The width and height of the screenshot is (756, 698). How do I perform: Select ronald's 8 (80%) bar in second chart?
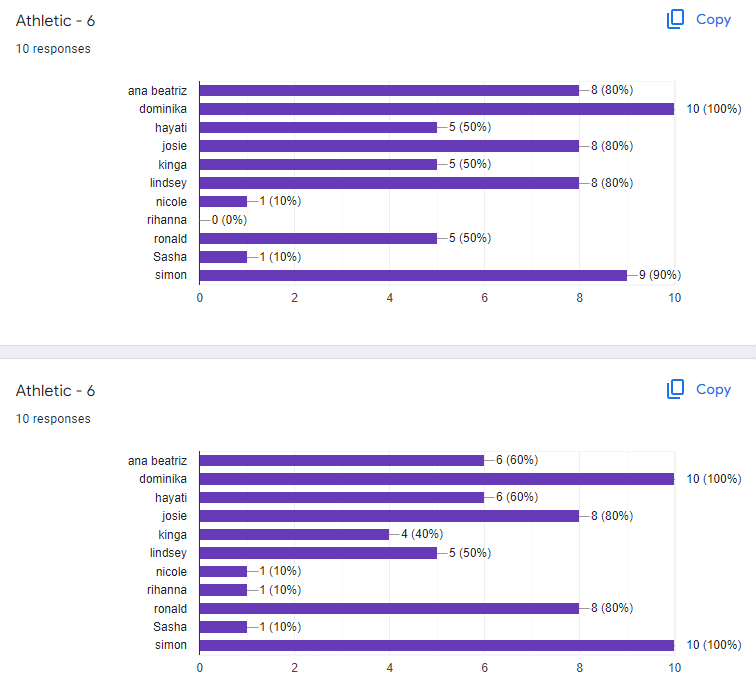[389, 608]
